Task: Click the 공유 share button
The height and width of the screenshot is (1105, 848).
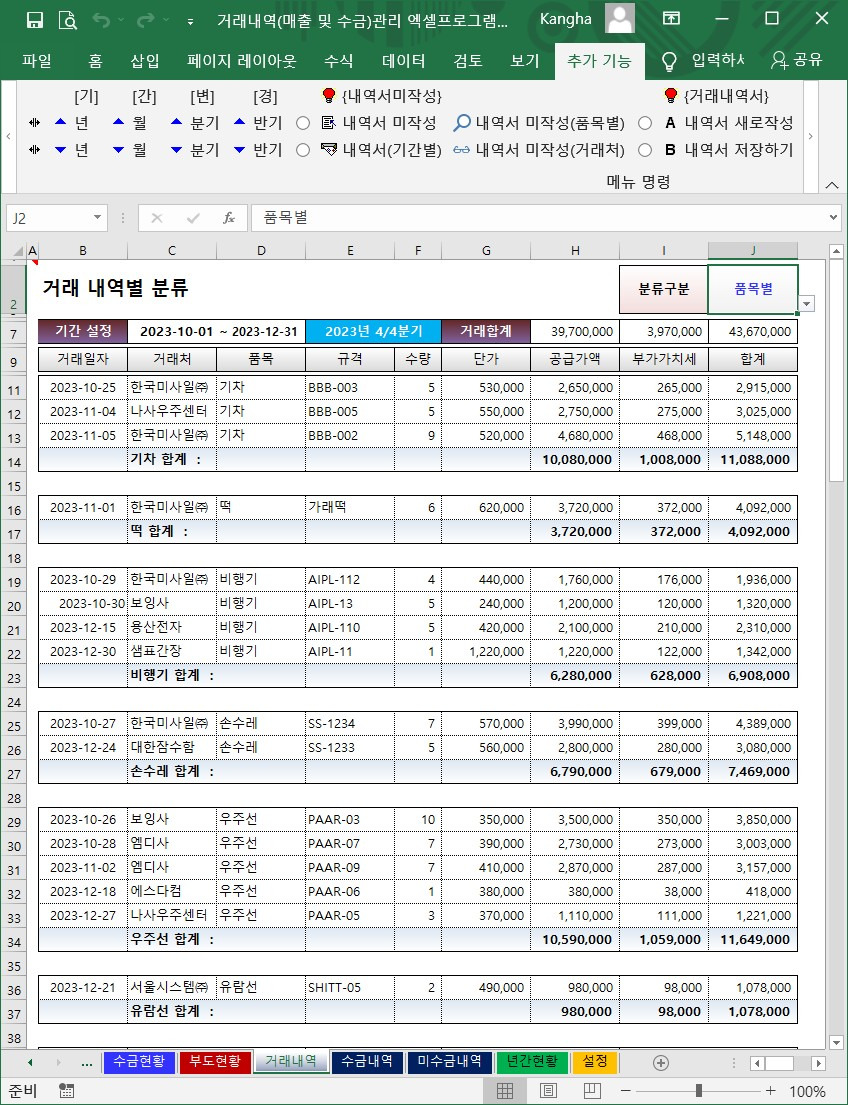Action: 797,60
